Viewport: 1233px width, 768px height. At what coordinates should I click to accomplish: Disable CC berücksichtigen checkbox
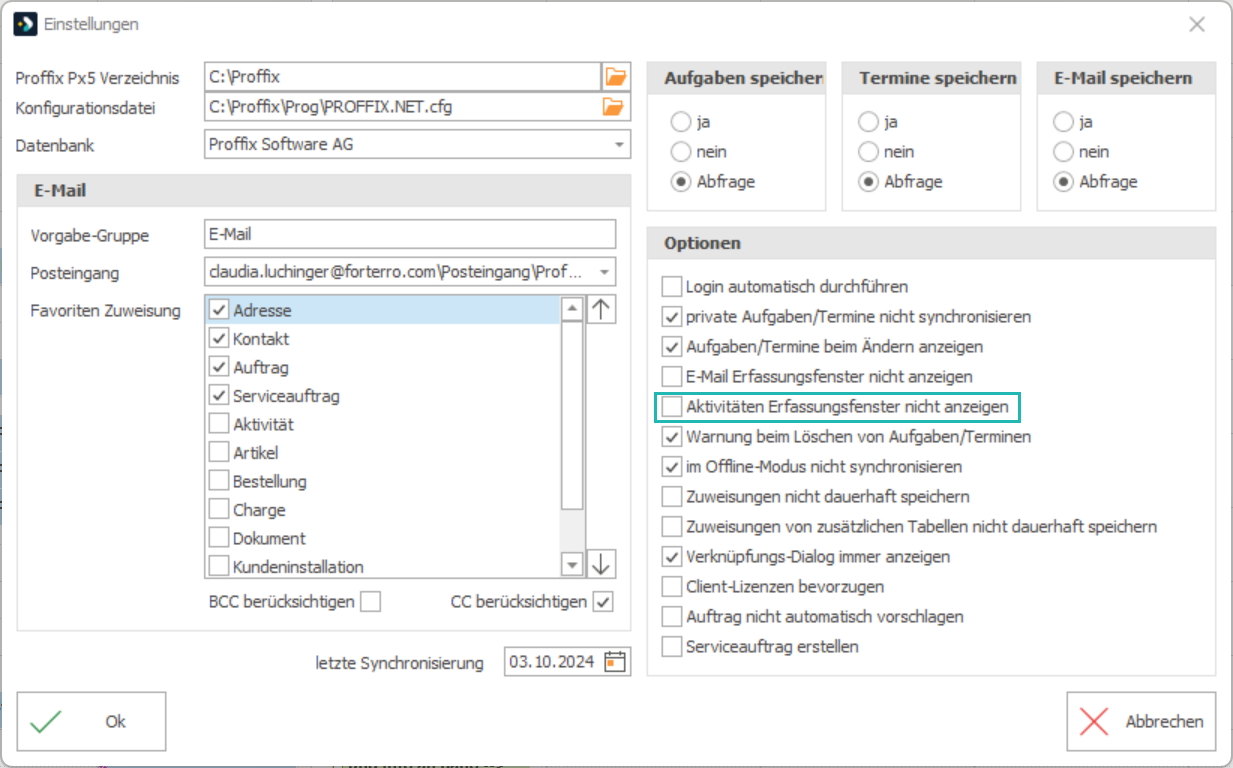603,602
